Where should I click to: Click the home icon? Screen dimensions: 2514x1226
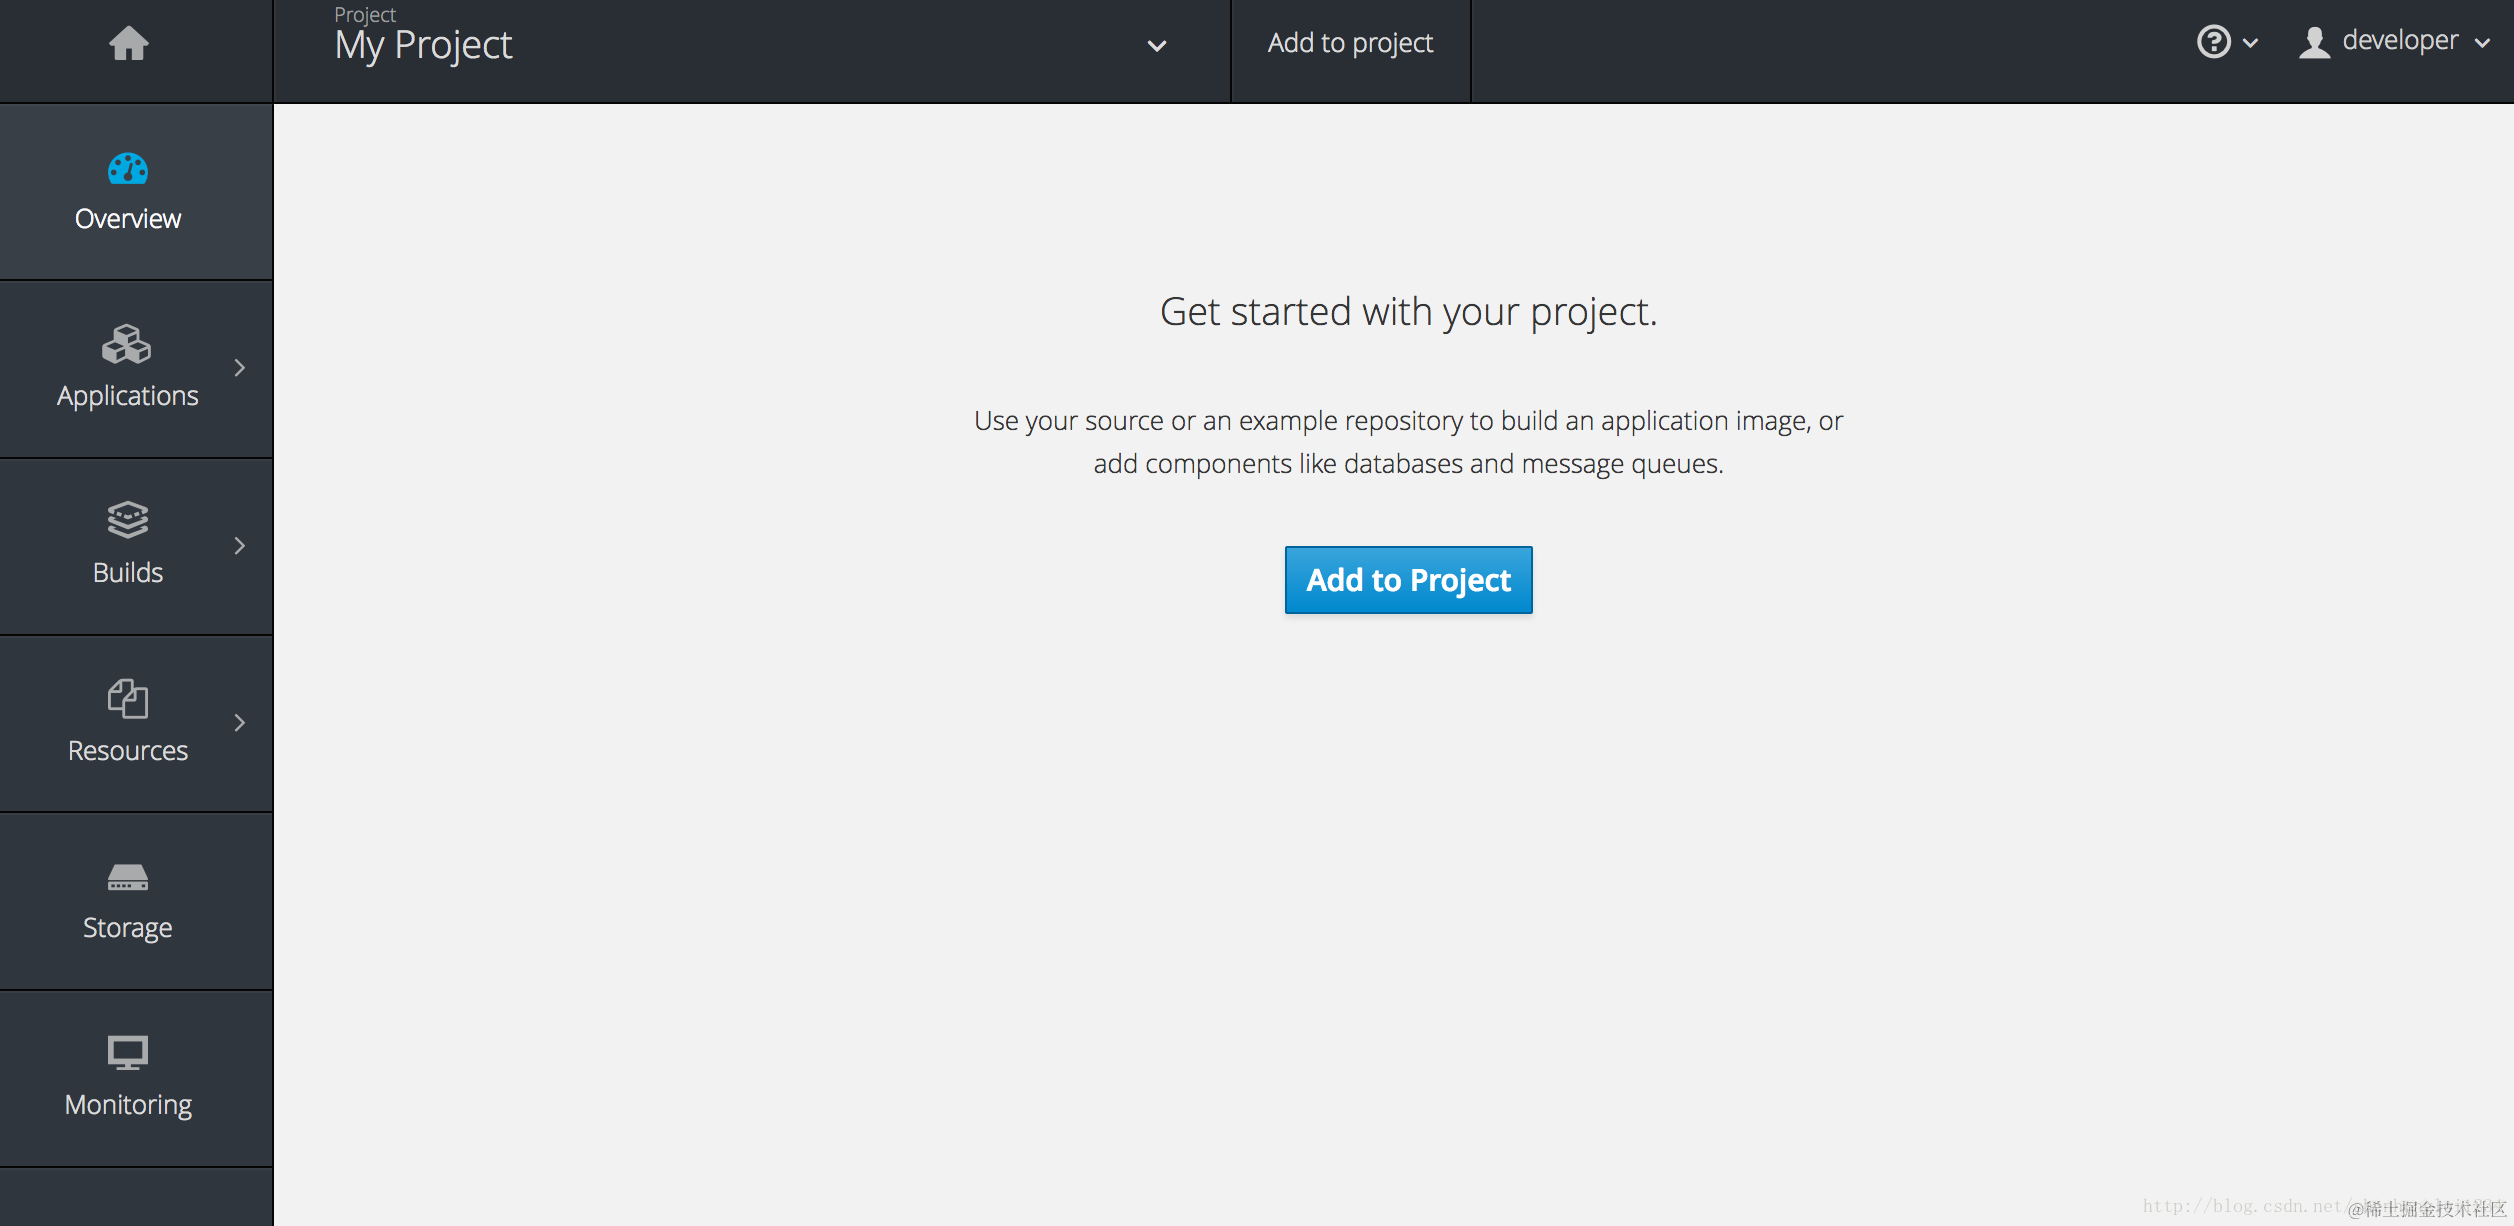point(129,43)
